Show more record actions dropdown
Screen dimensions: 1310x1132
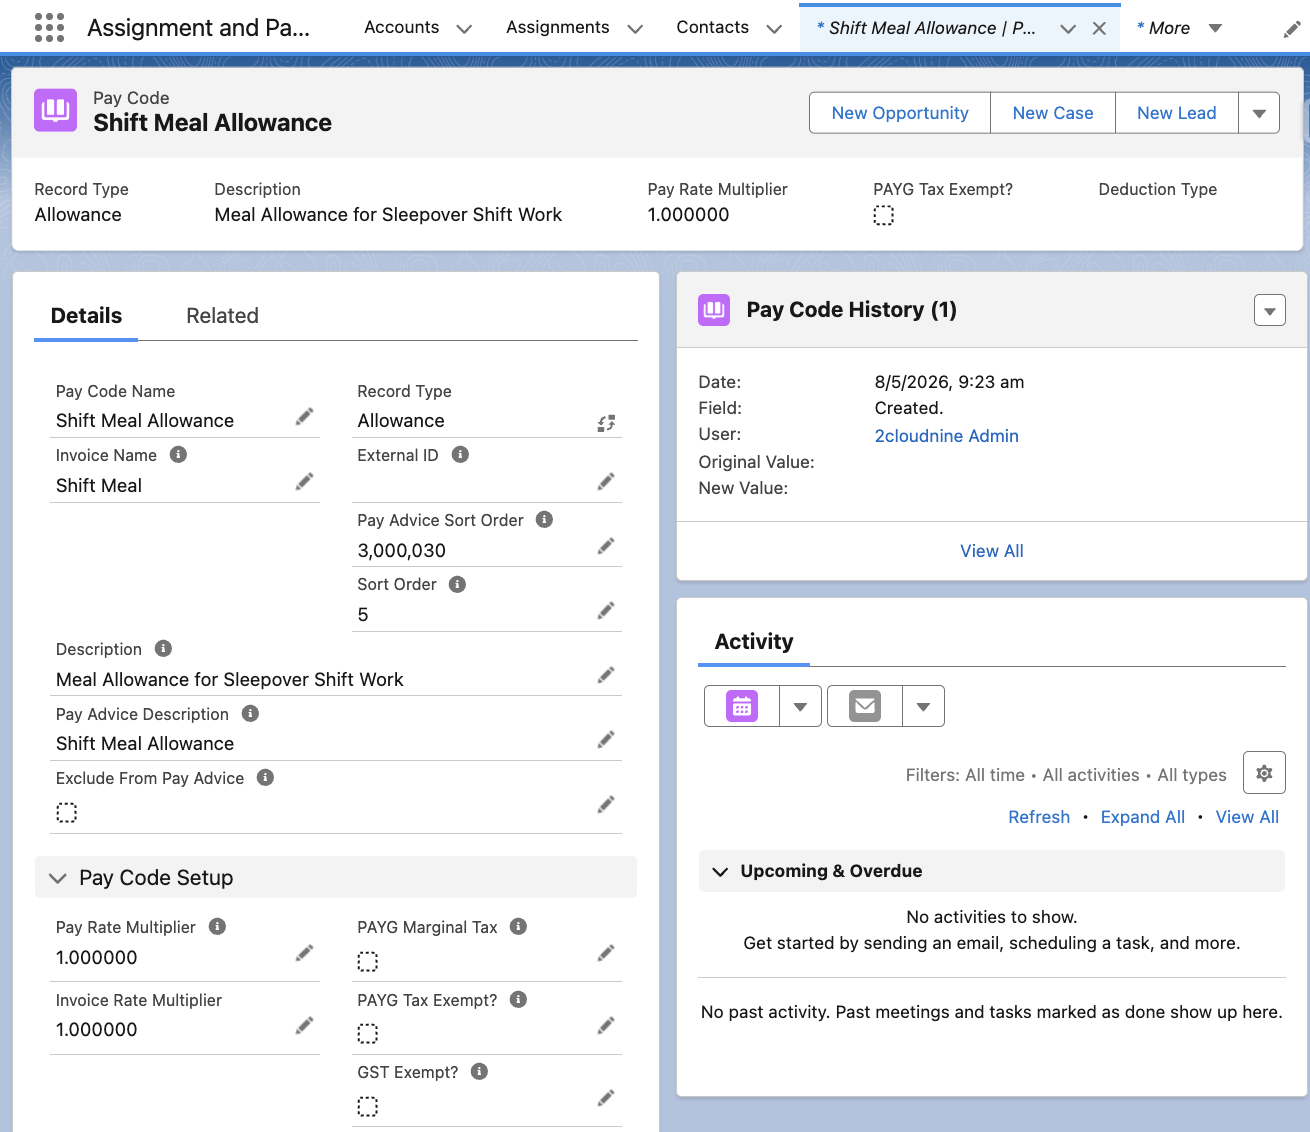click(1259, 113)
